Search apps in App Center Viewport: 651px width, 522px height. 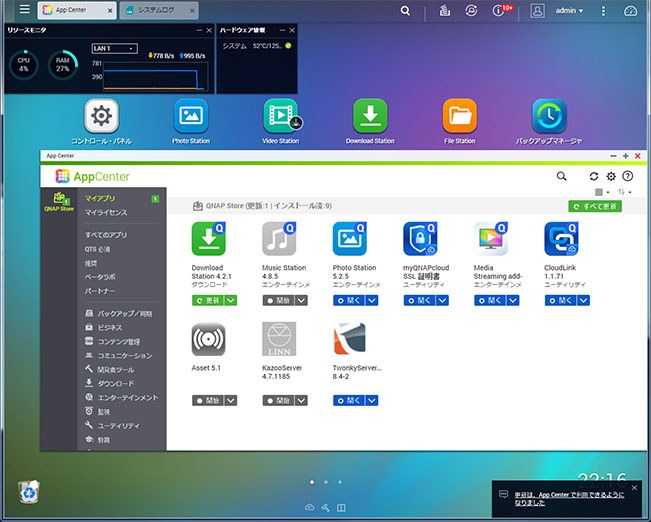coord(561,176)
